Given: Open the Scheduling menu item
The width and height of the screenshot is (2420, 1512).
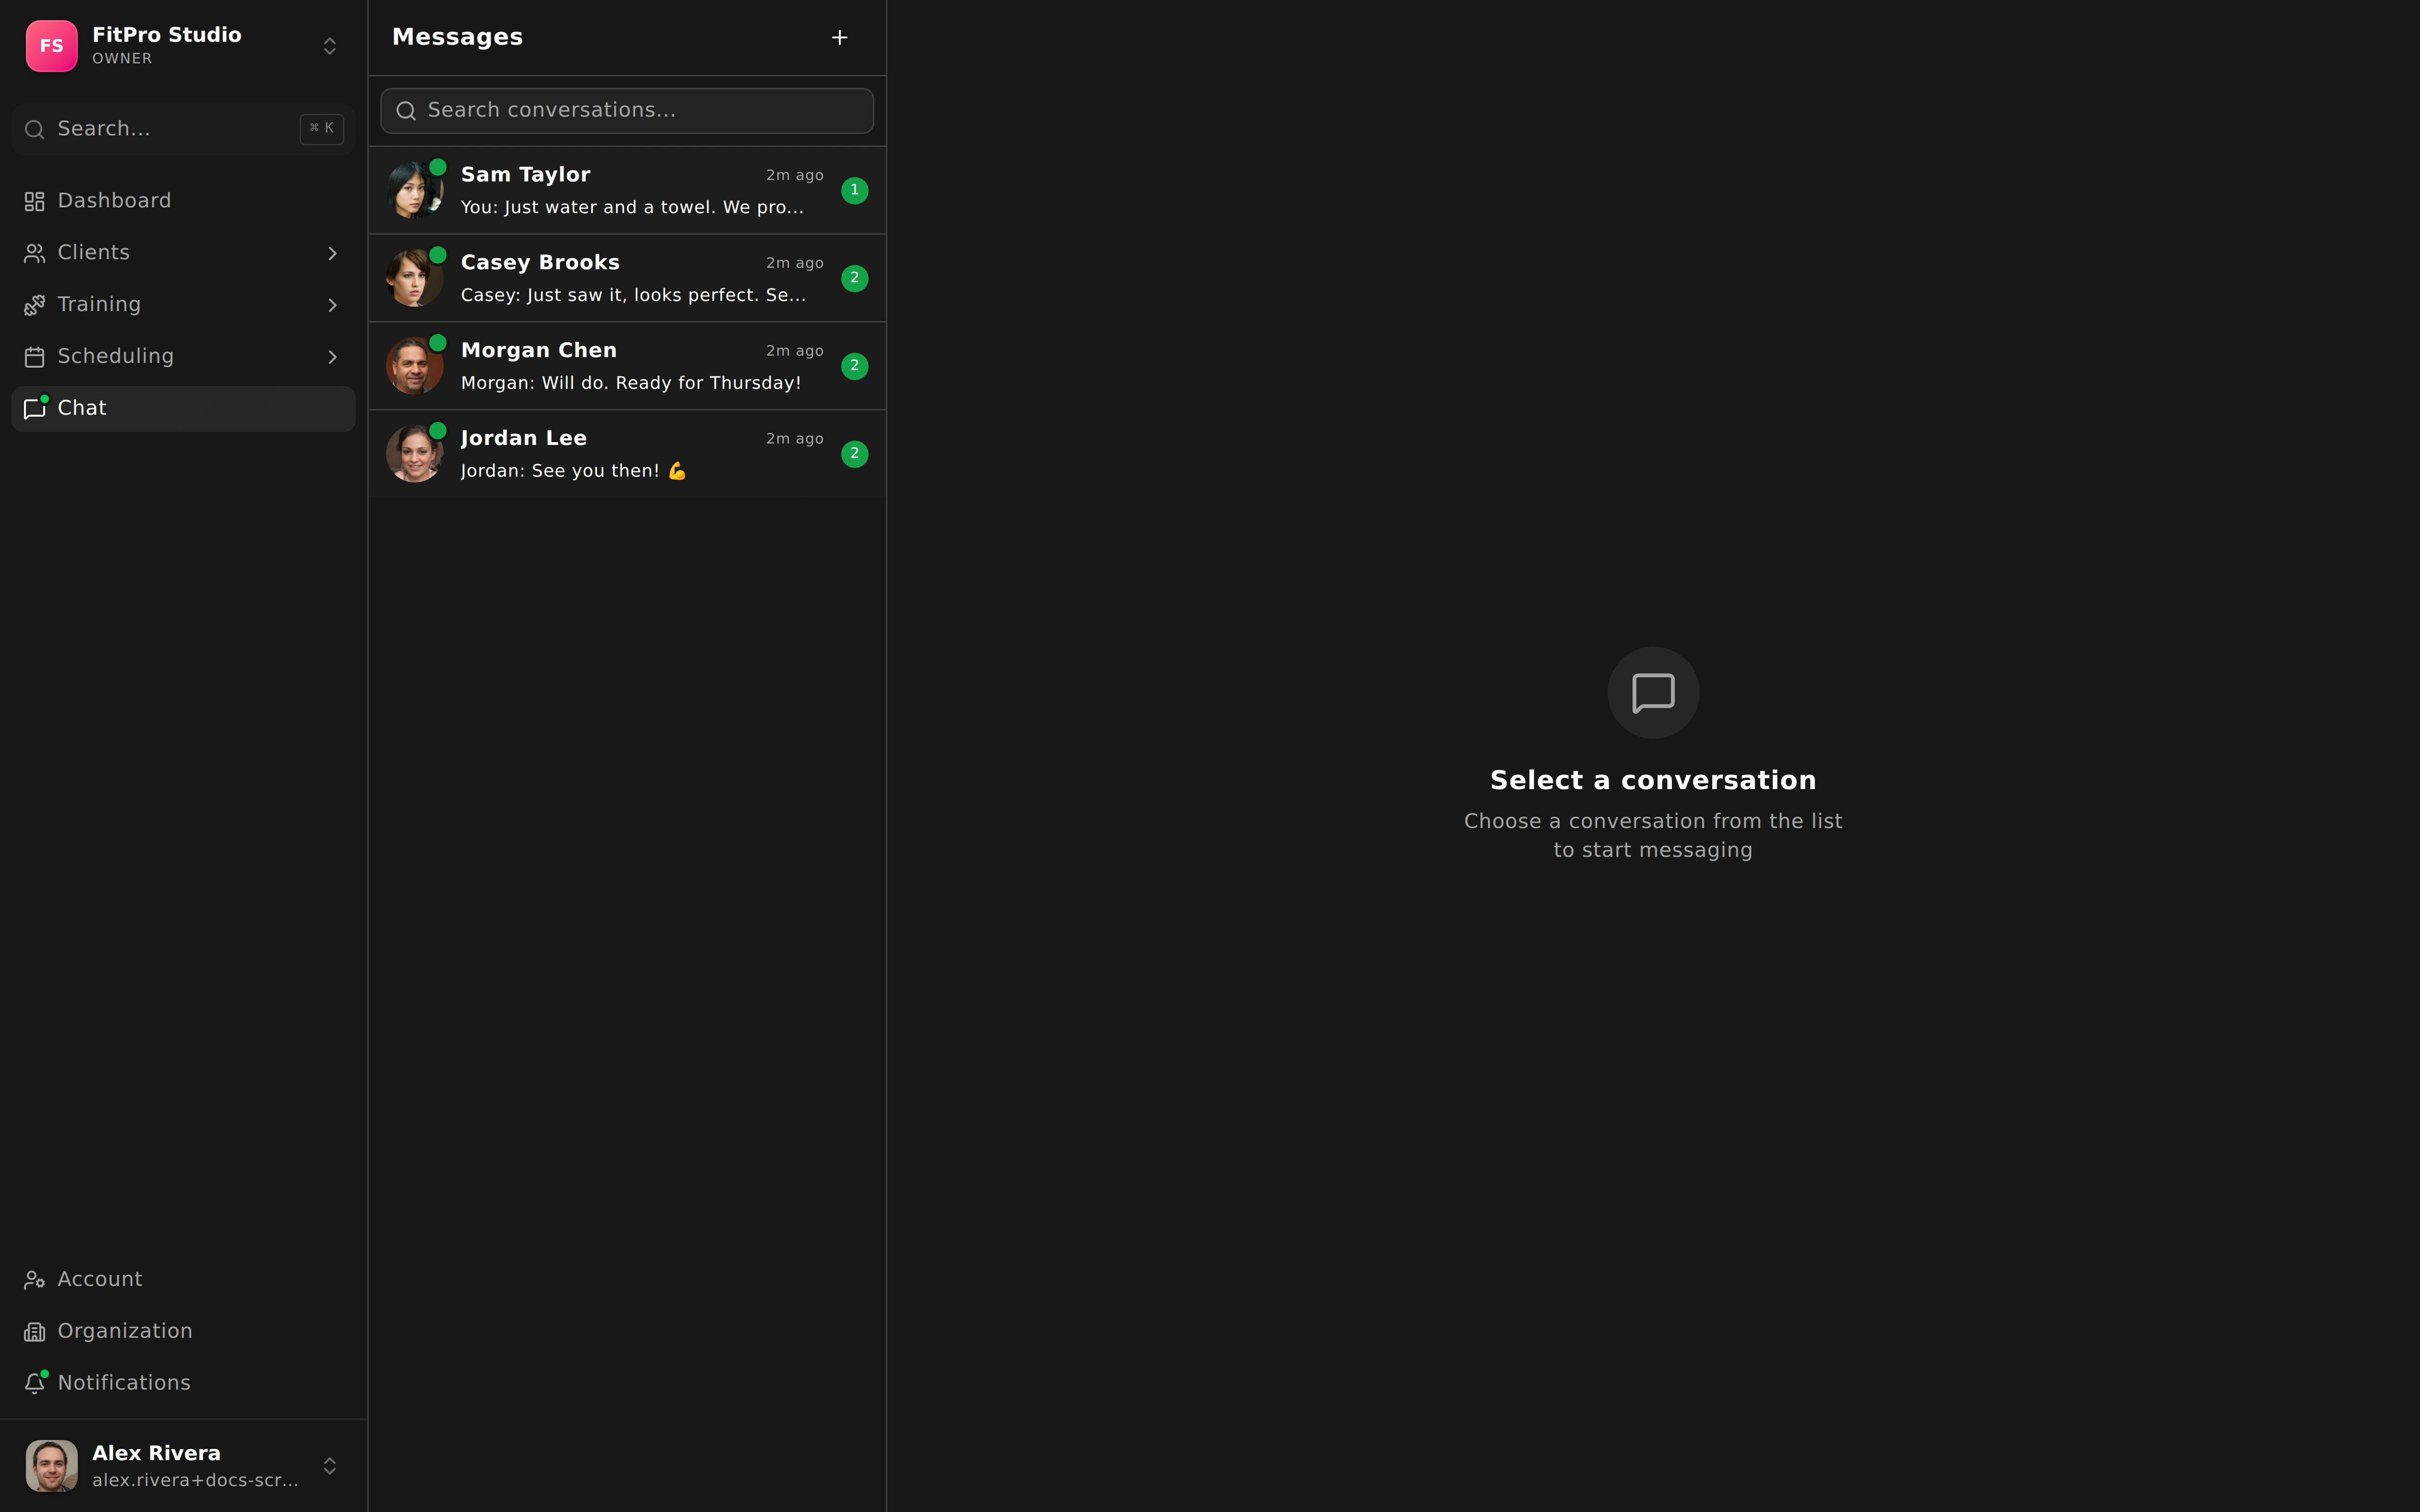Looking at the screenshot, I should pyautogui.click(x=183, y=357).
